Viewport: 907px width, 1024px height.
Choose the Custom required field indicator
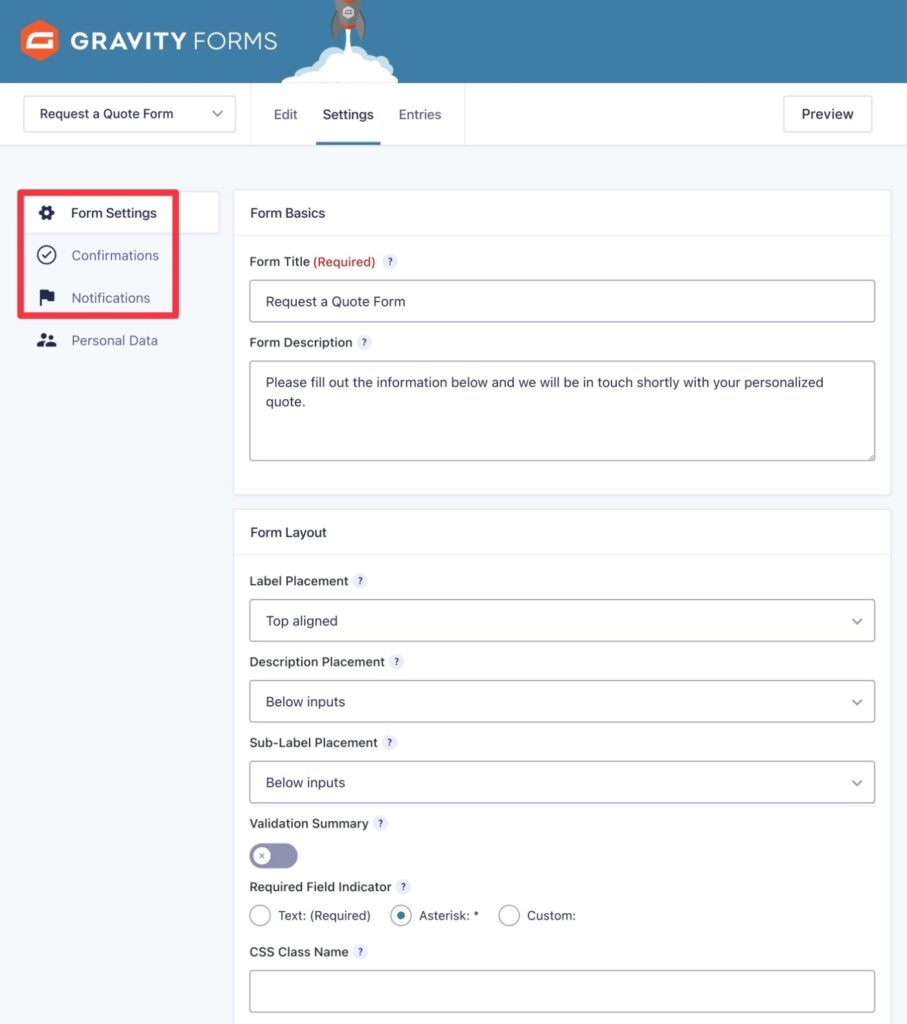(x=509, y=915)
